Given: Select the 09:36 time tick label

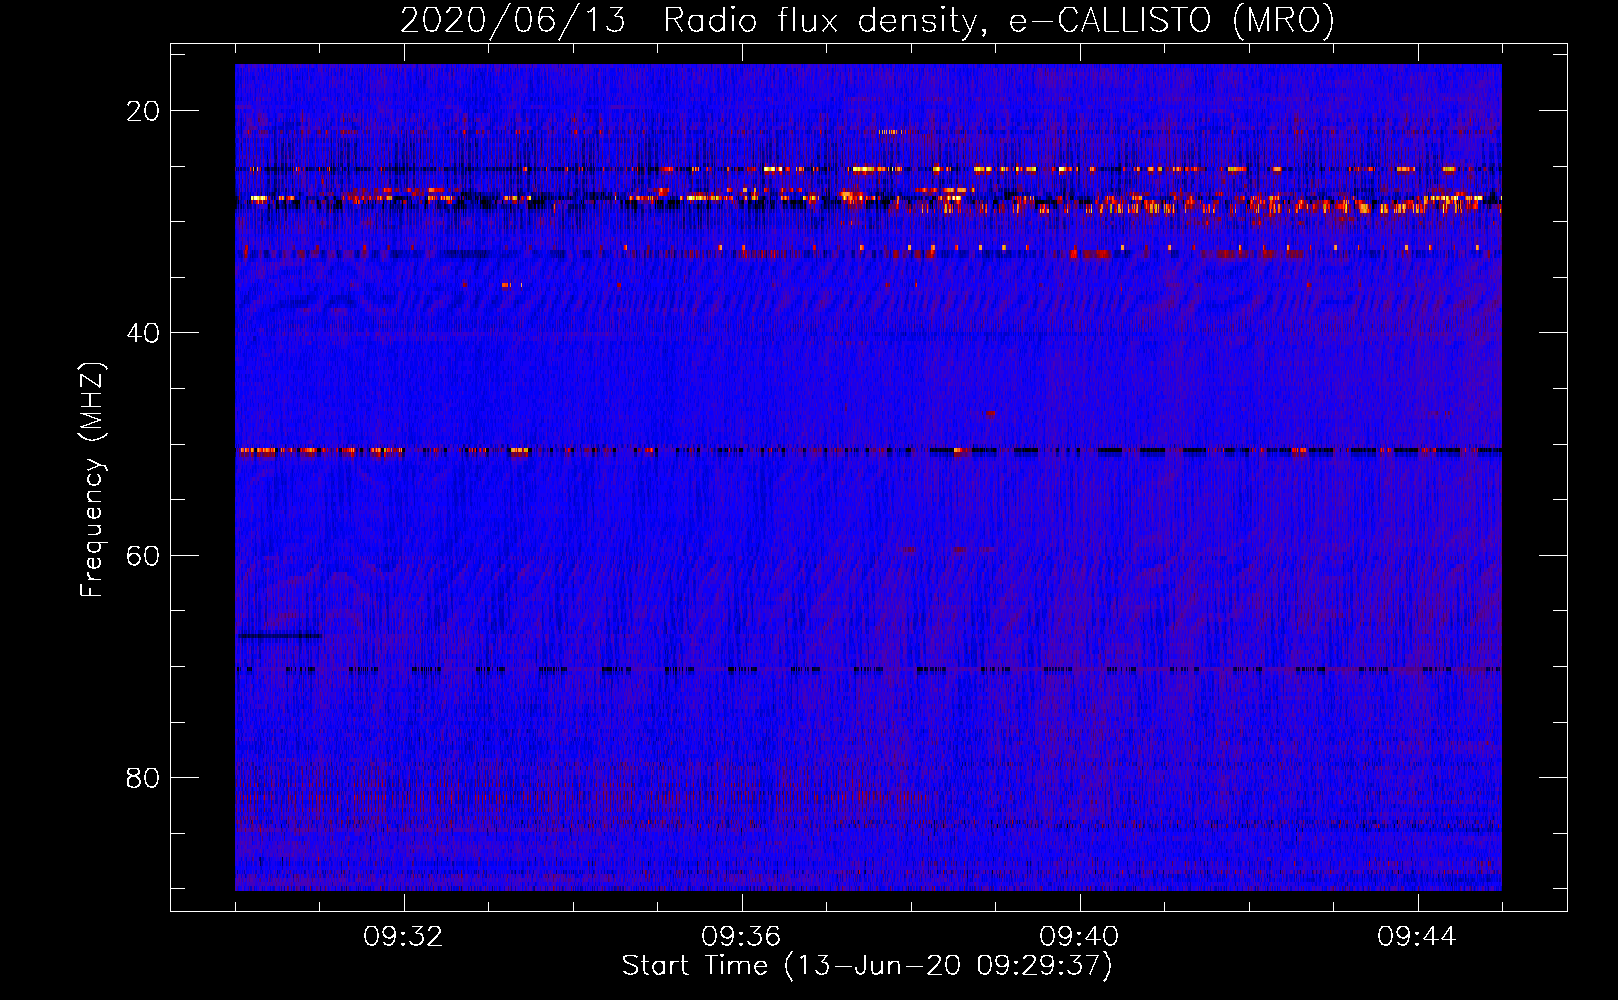Looking at the screenshot, I should pos(742,936).
